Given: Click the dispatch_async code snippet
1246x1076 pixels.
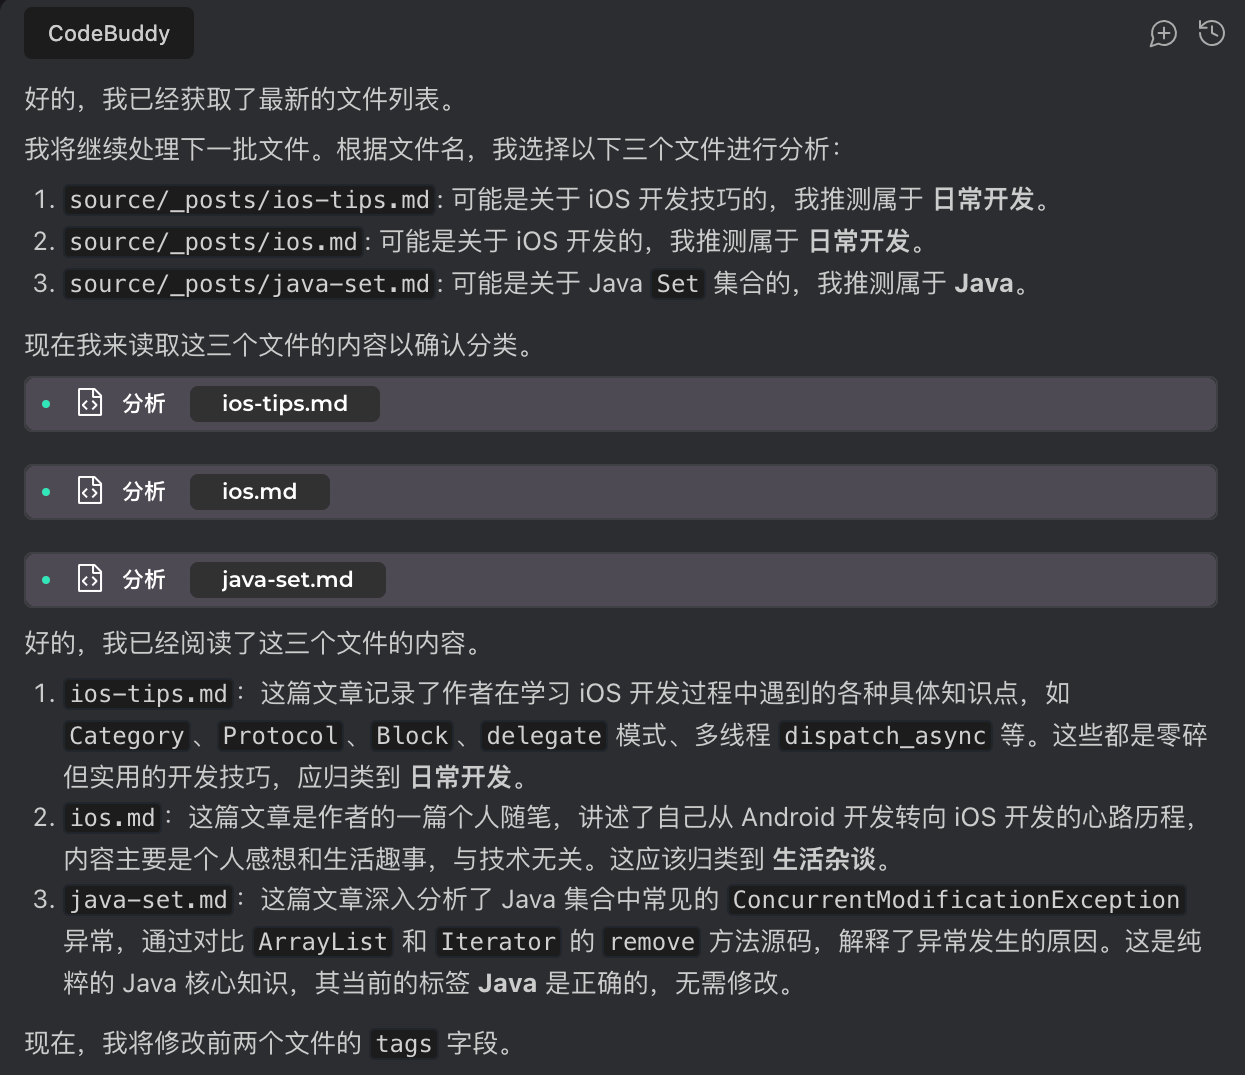Looking at the screenshot, I should click(x=885, y=736).
